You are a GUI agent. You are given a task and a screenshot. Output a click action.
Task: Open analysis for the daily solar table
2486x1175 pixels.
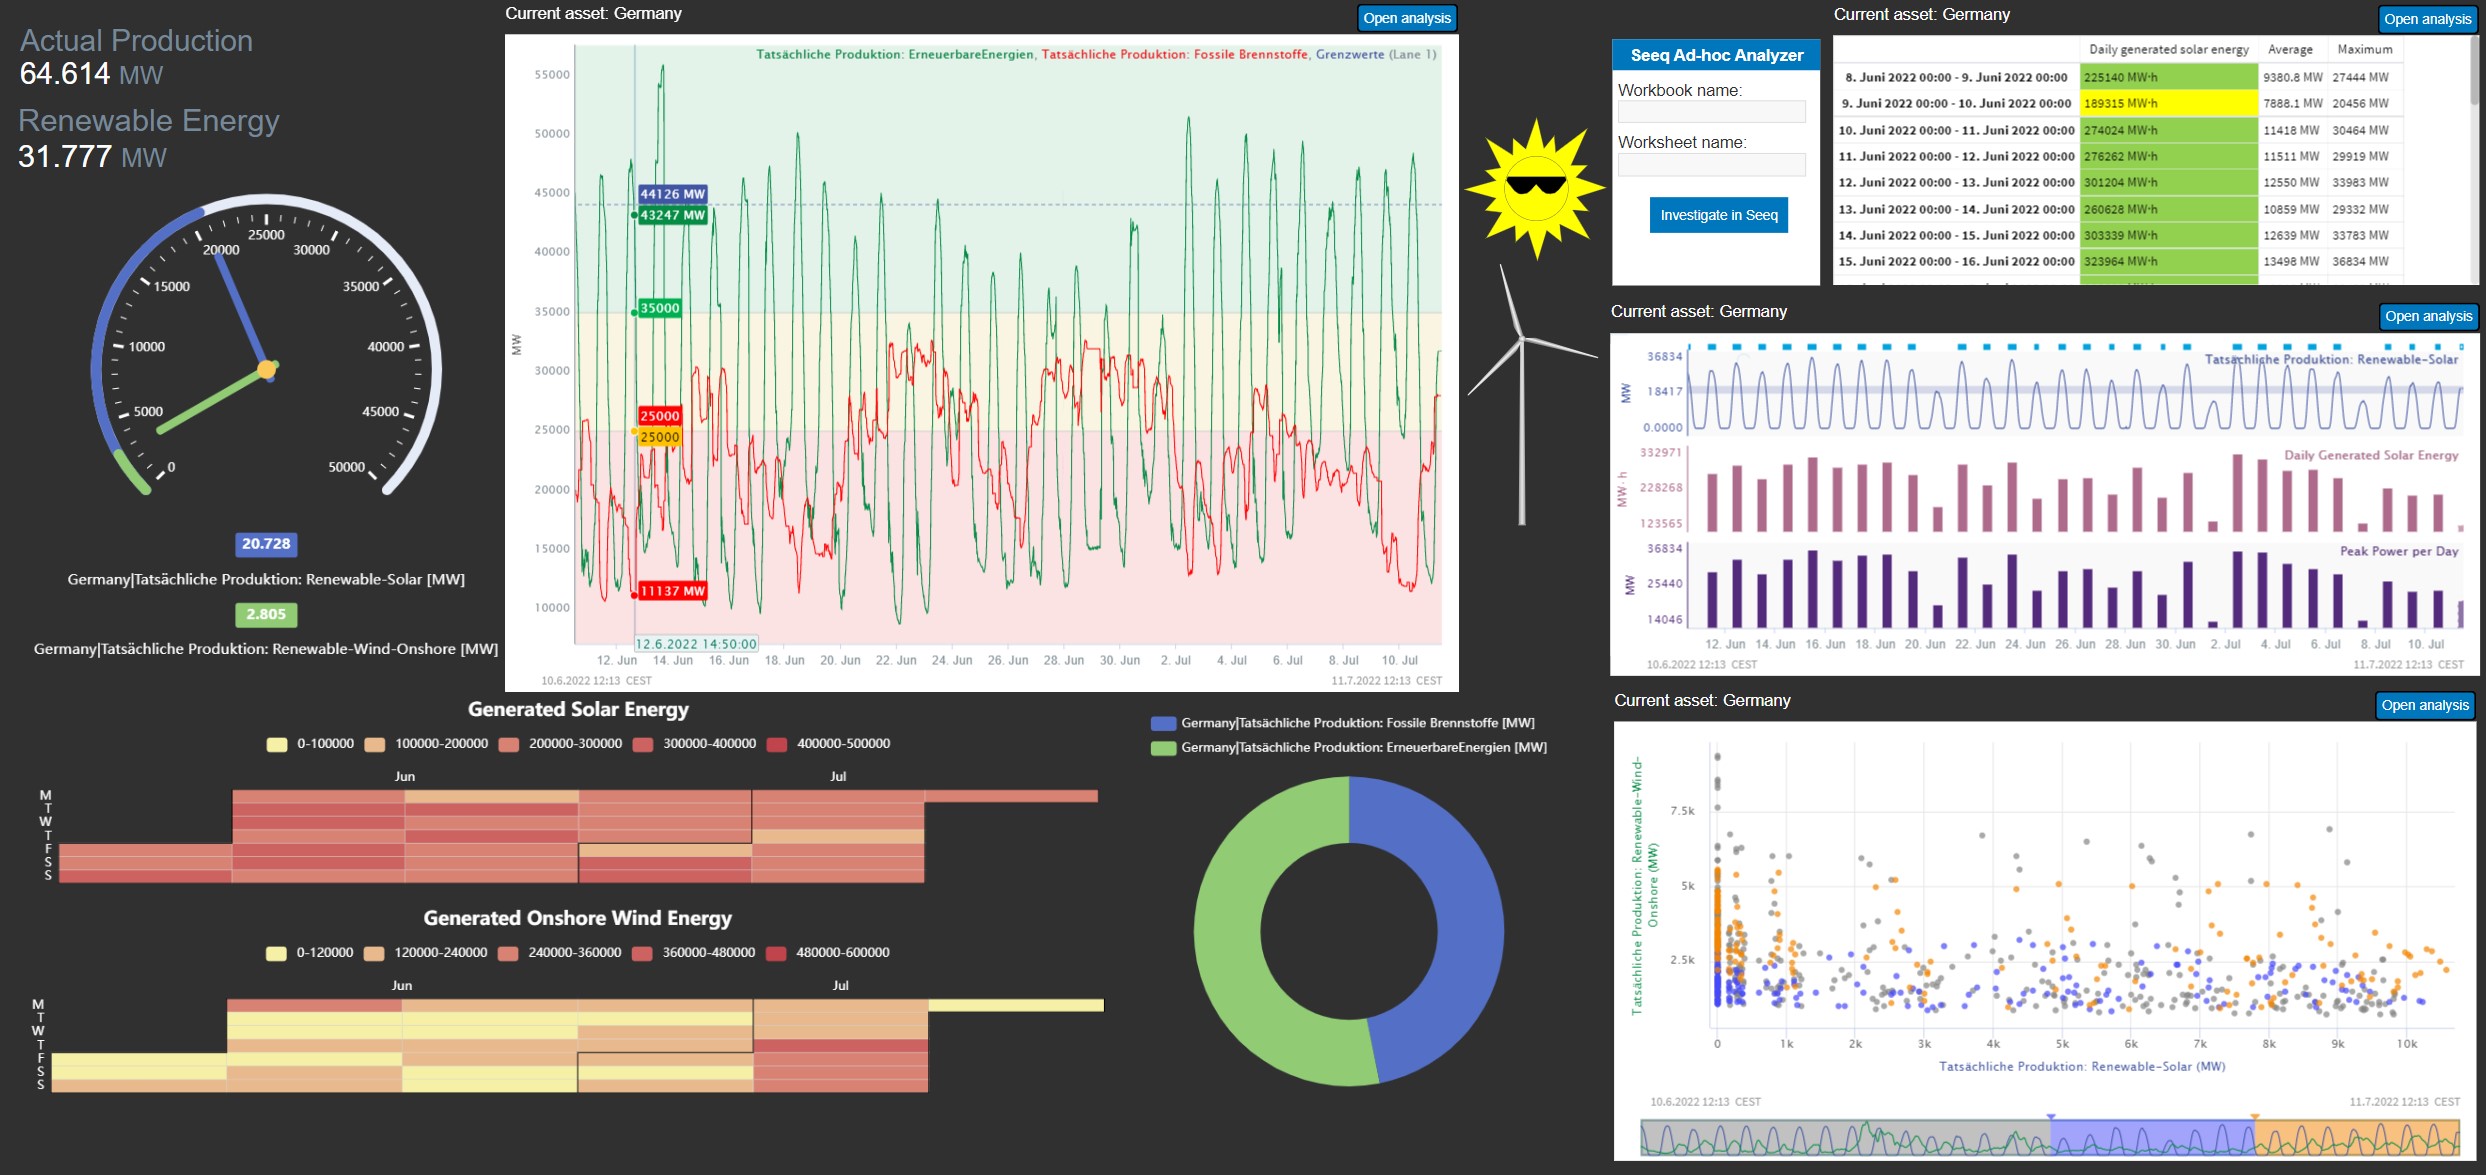pyautogui.click(x=2426, y=19)
